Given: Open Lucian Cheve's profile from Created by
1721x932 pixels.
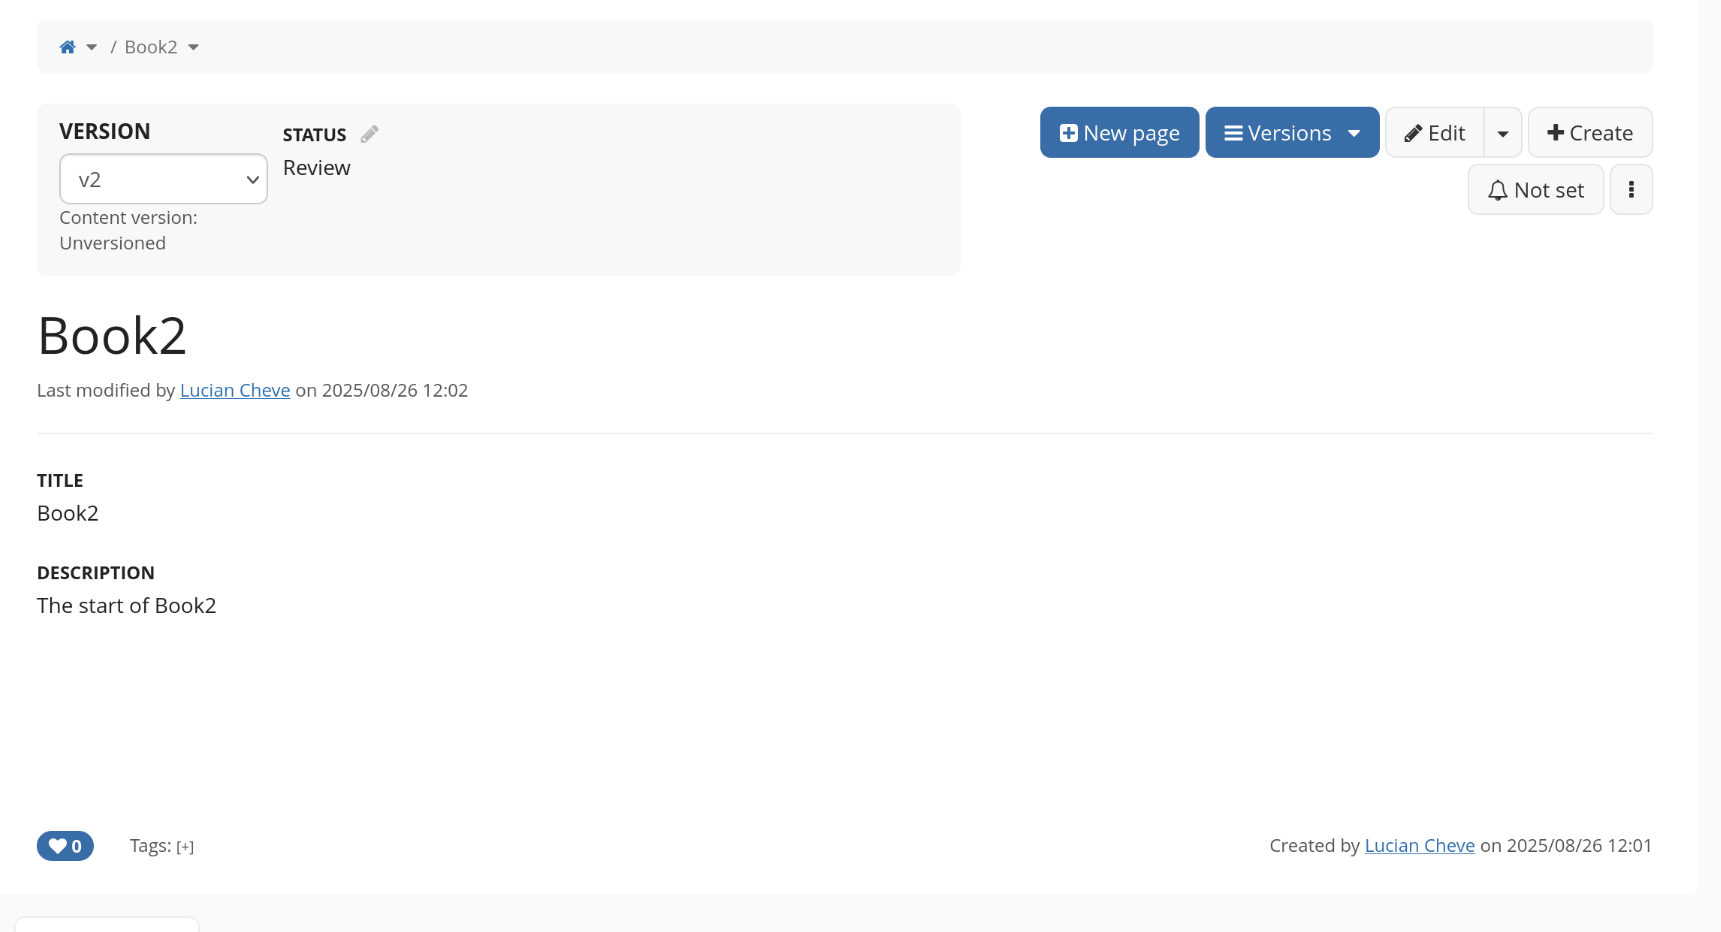Looking at the screenshot, I should pyautogui.click(x=1419, y=845).
